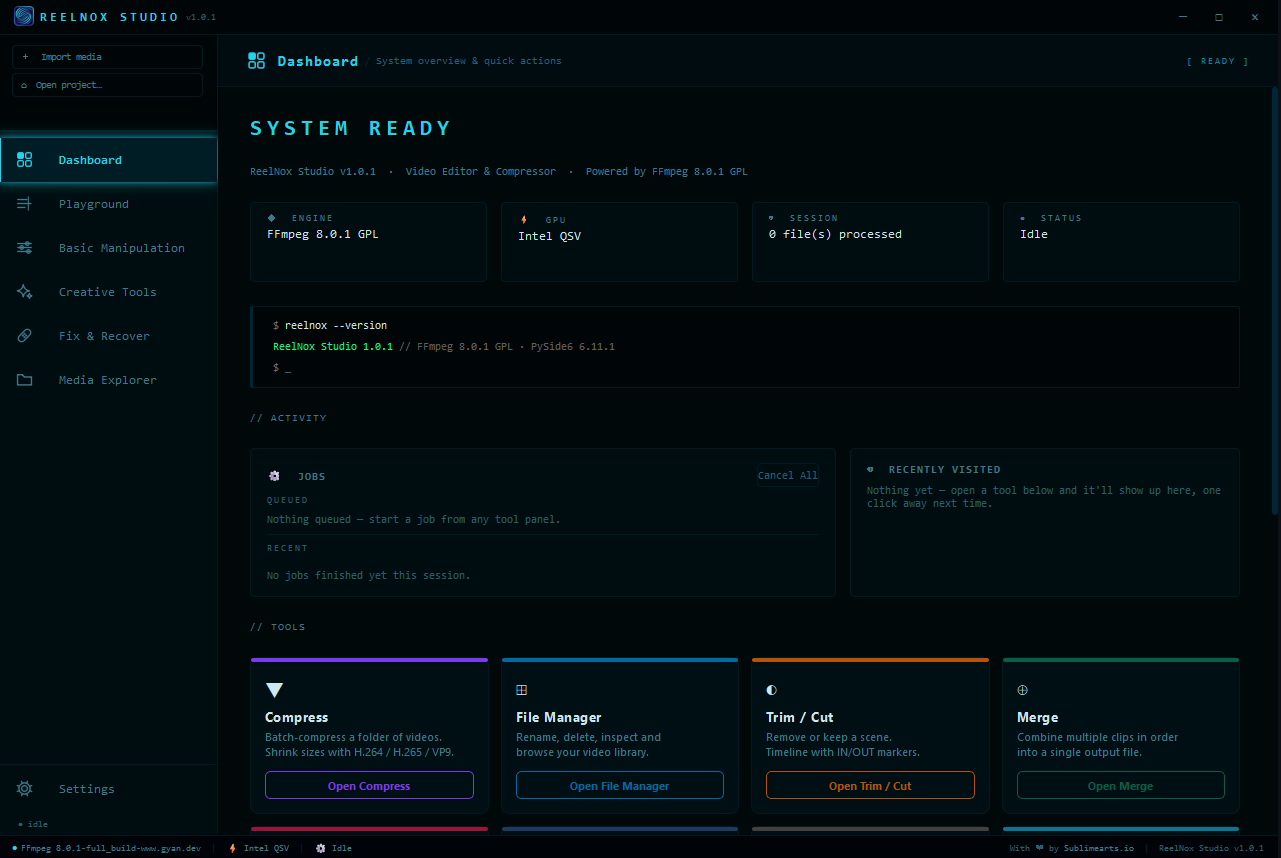
Task: Click 'reelnox --version' command text
Action: tap(336, 325)
